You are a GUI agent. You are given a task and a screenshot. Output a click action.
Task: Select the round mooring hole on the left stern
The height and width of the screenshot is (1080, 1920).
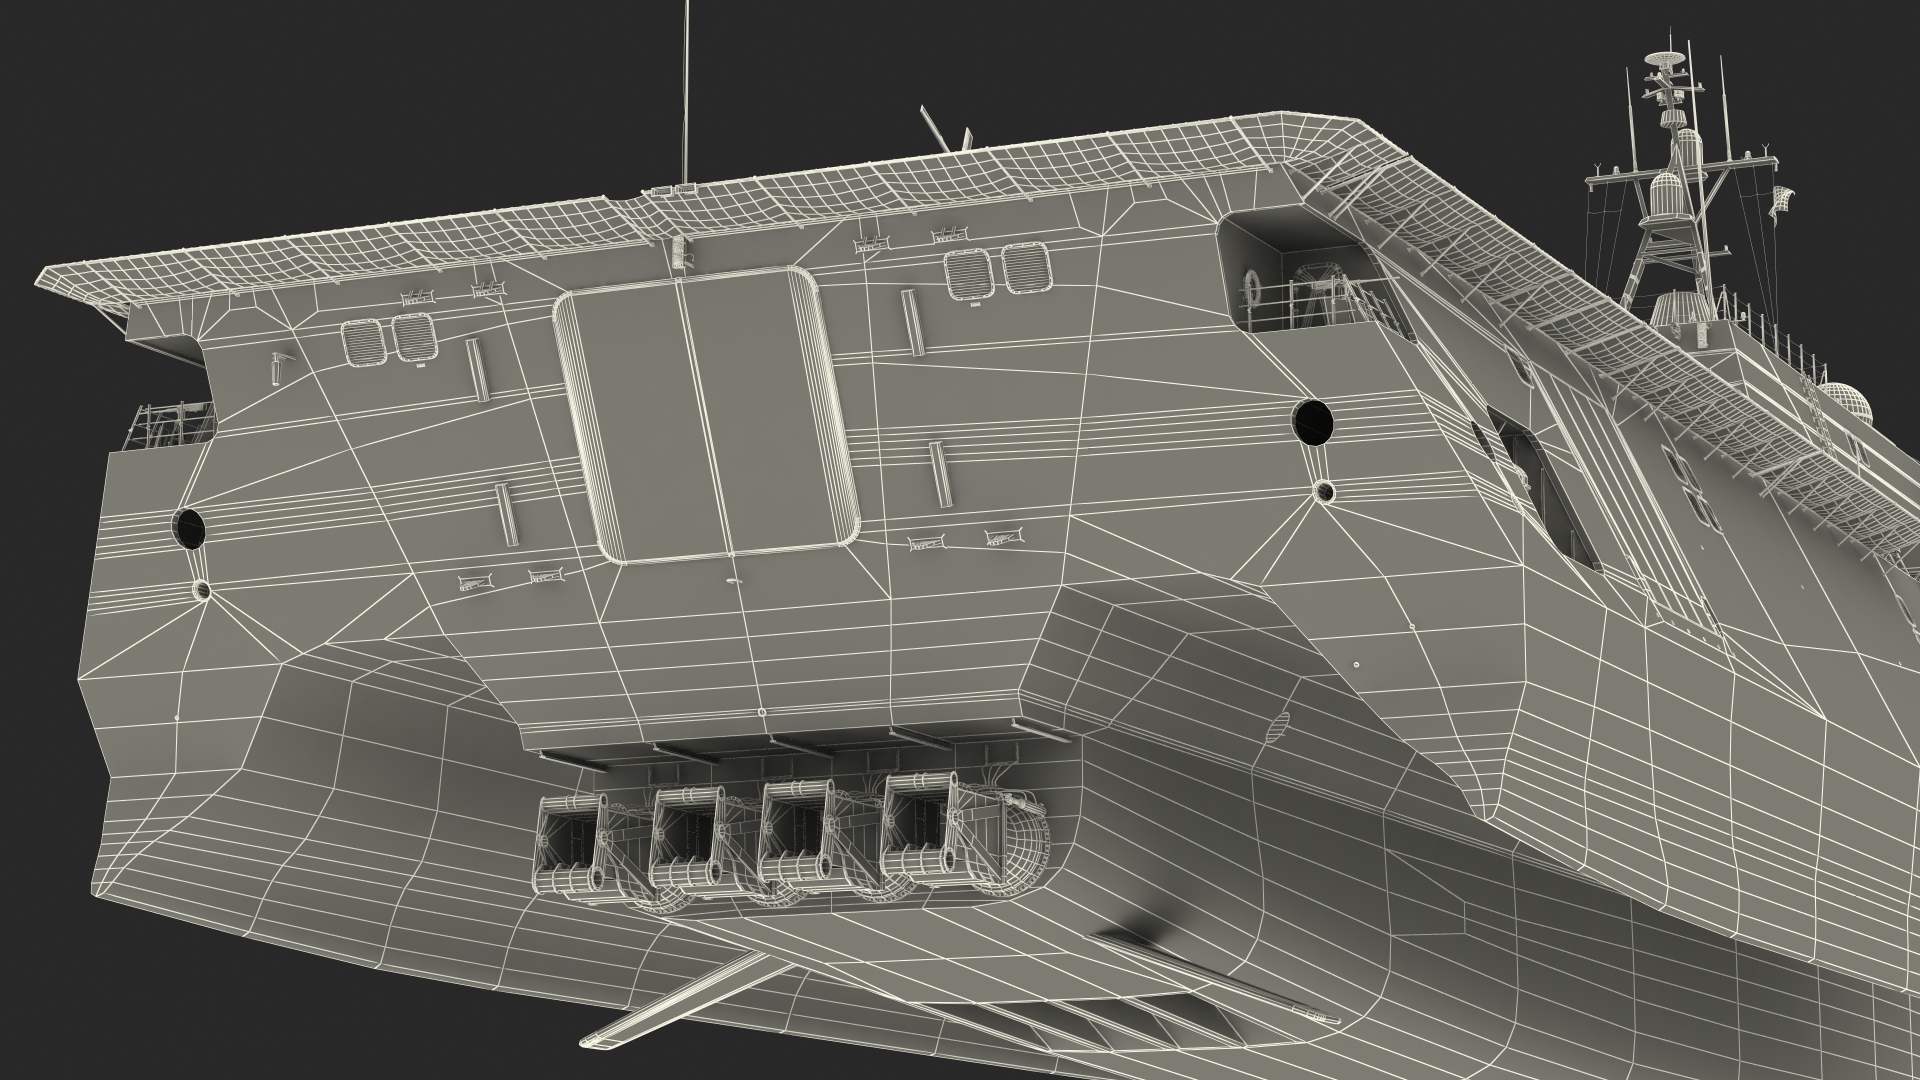[188, 527]
